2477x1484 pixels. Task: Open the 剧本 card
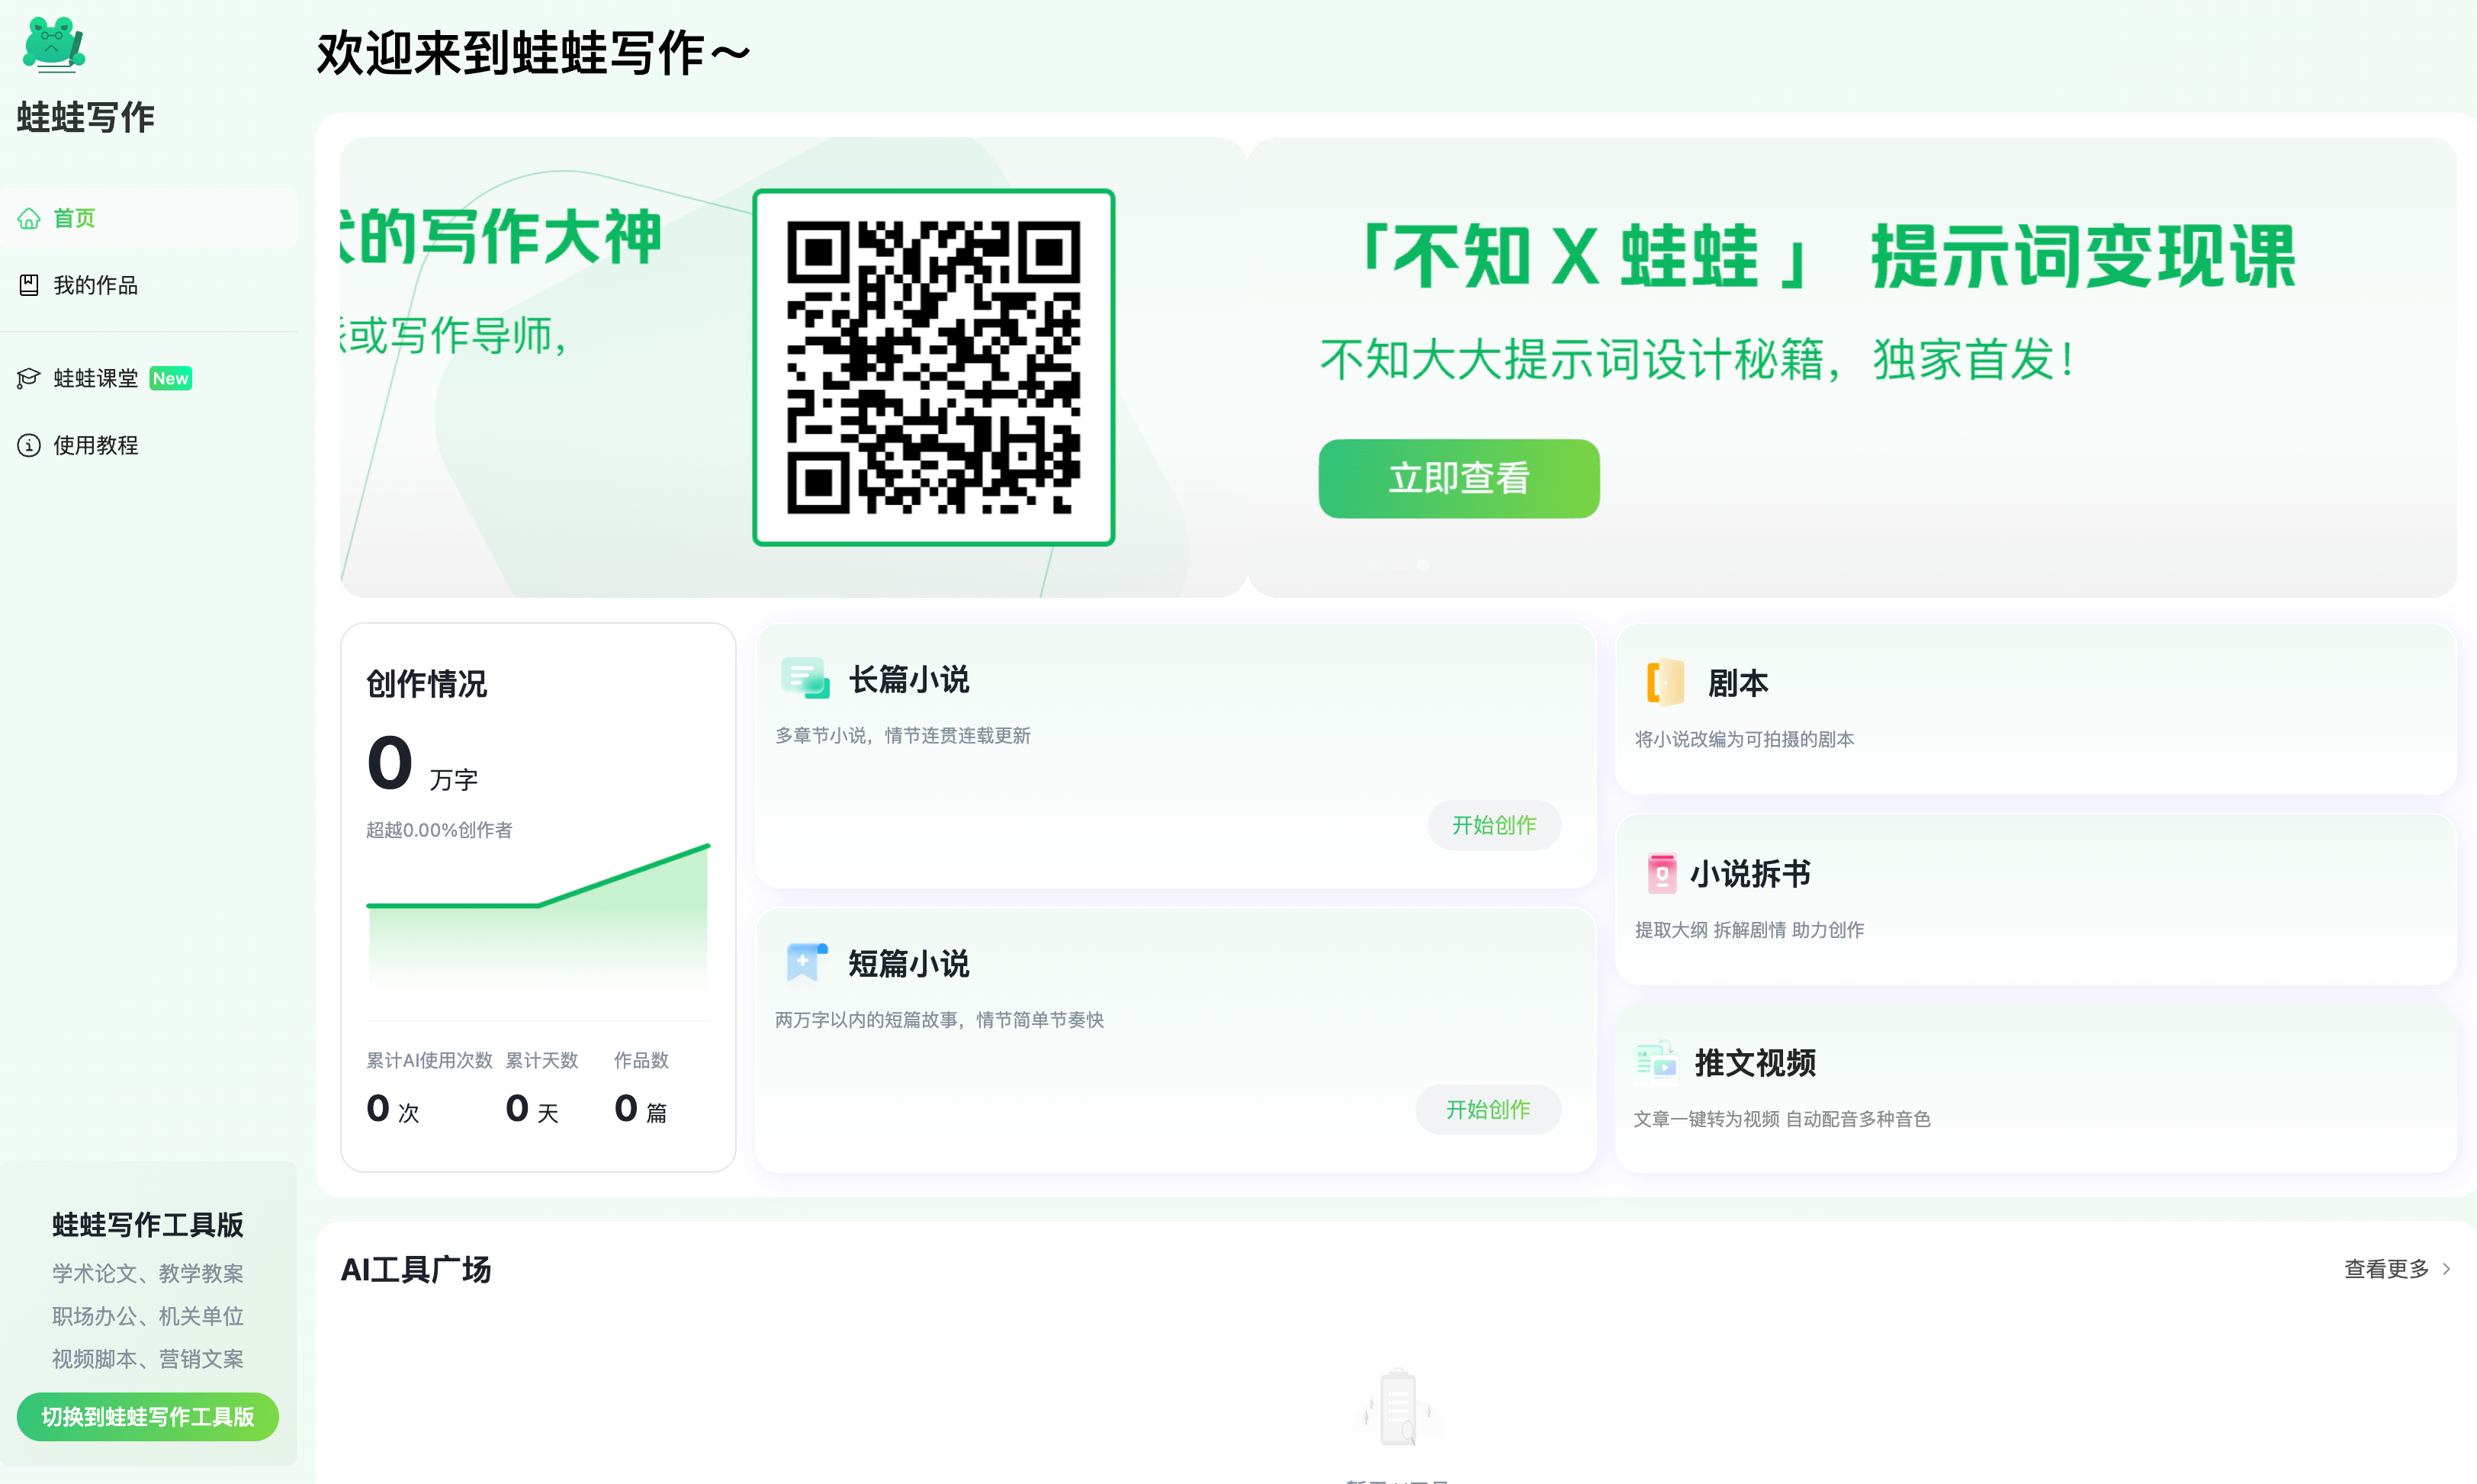pos(2036,709)
